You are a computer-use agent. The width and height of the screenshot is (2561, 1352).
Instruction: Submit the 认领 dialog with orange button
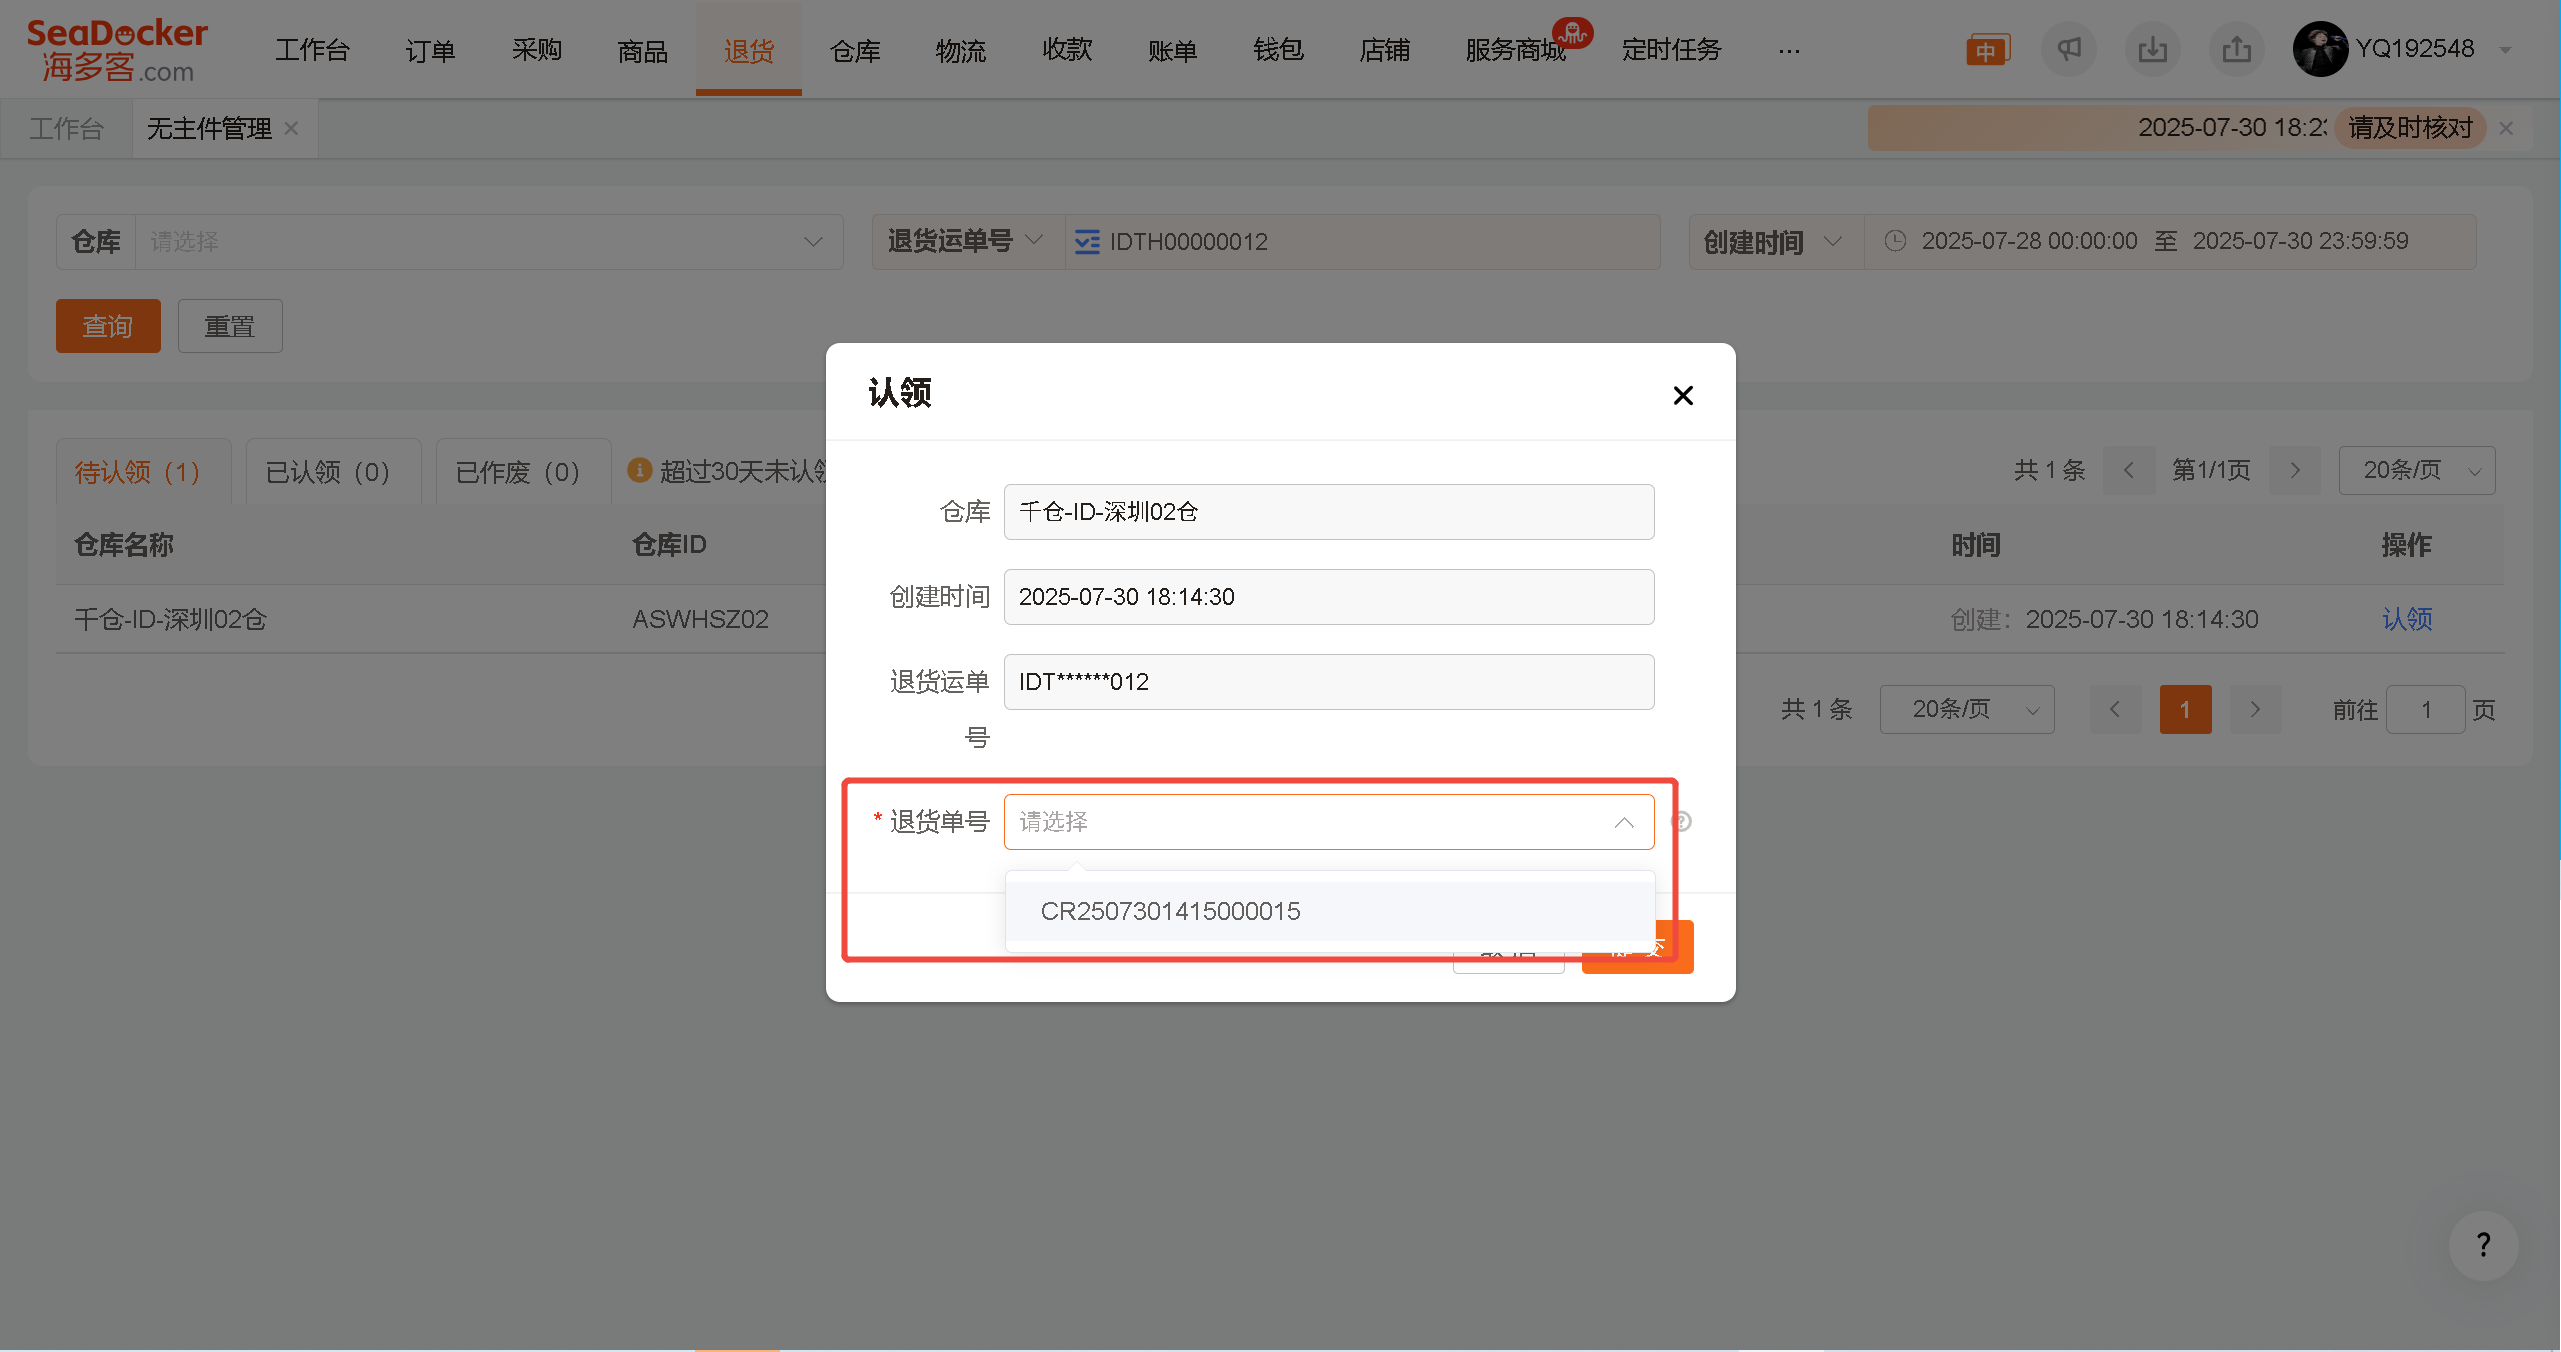(x=1638, y=946)
